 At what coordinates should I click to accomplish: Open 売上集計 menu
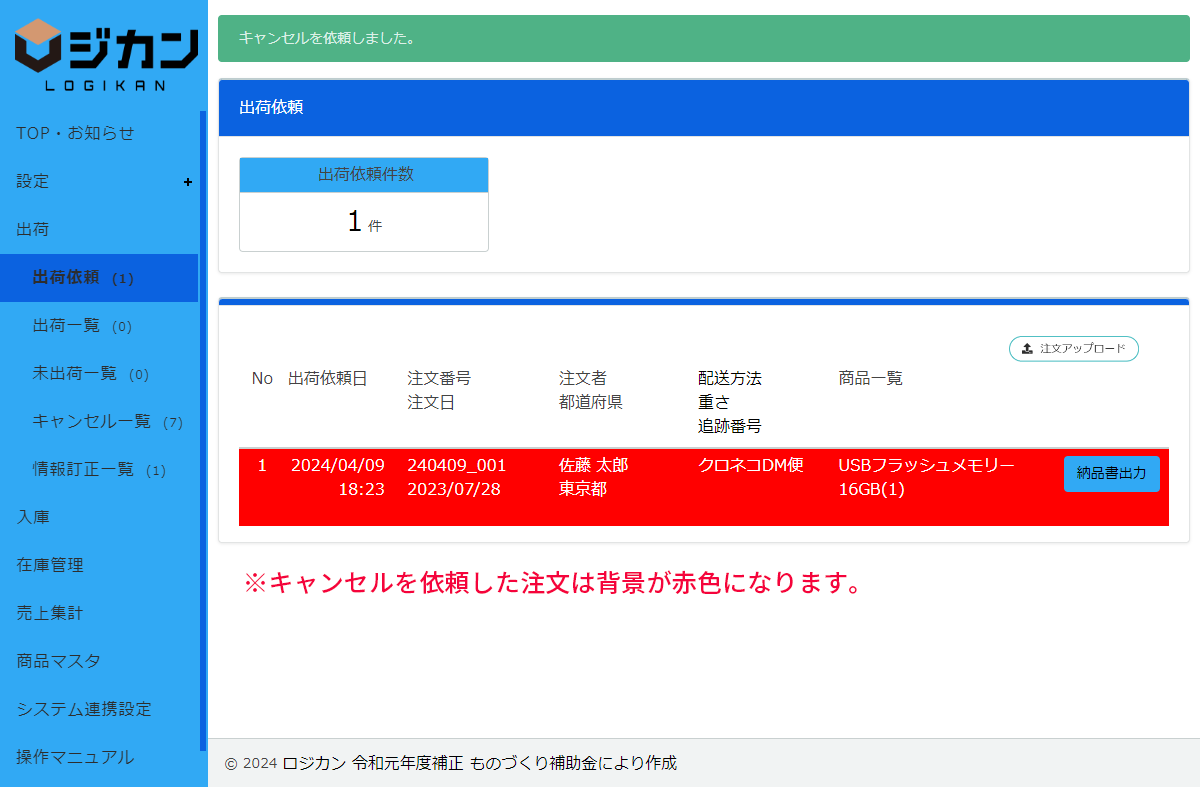click(x=50, y=613)
